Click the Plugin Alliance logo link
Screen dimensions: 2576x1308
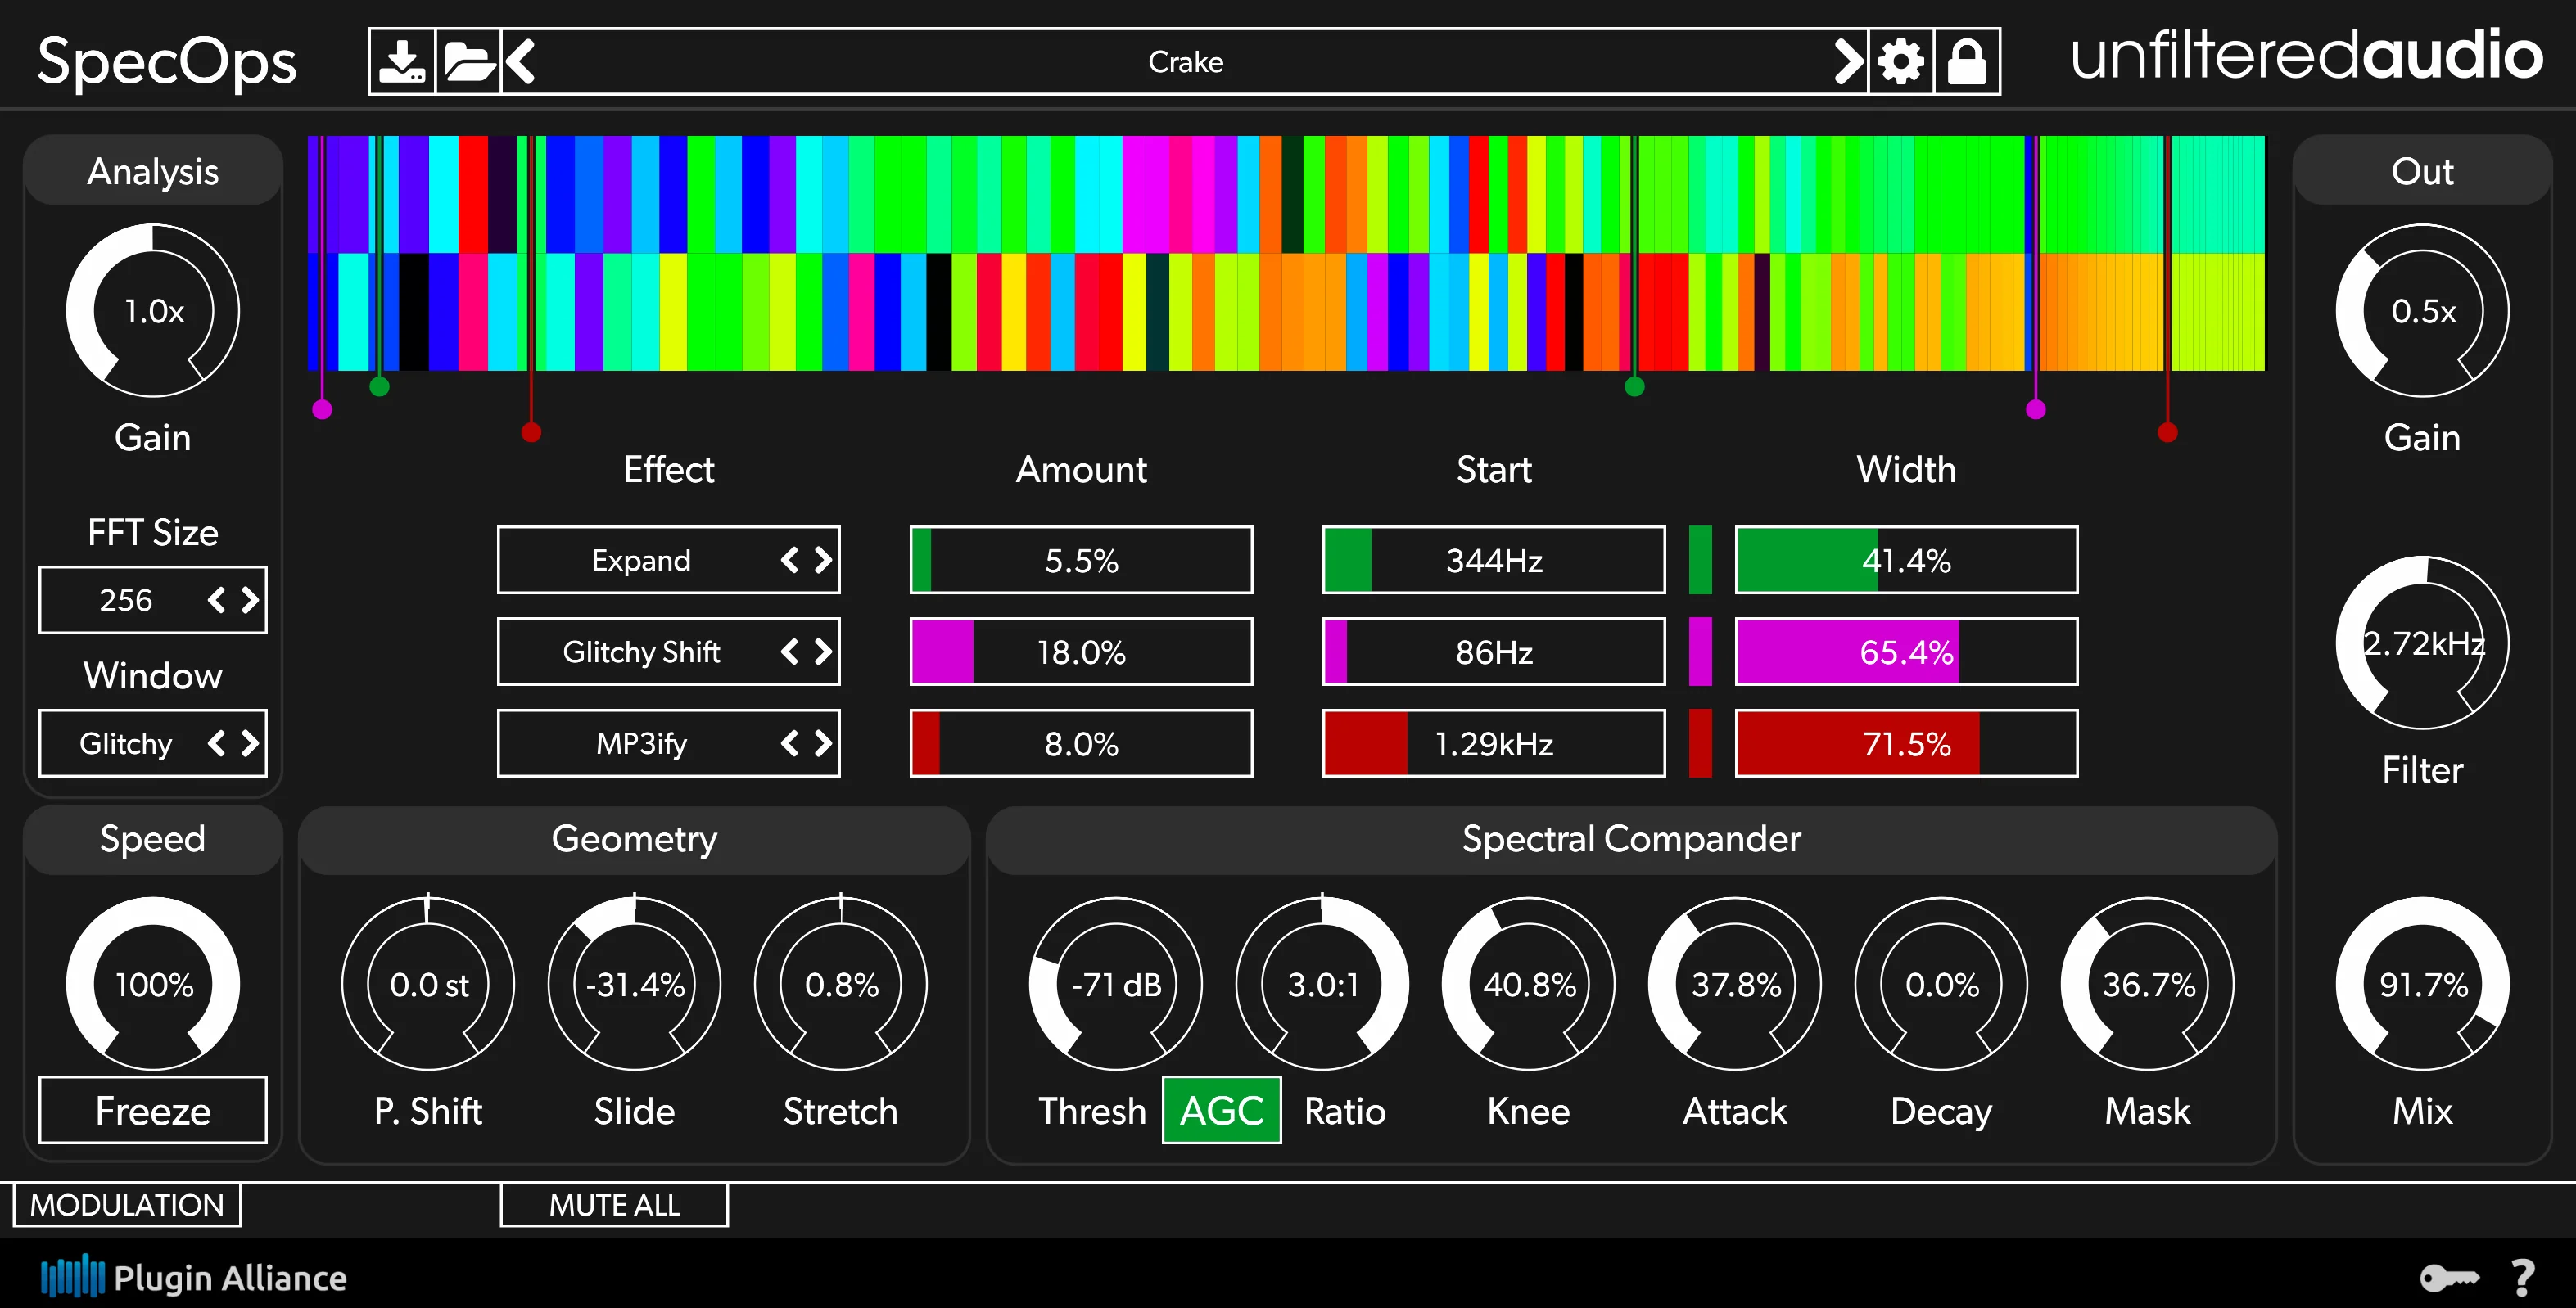pyautogui.click(x=194, y=1277)
